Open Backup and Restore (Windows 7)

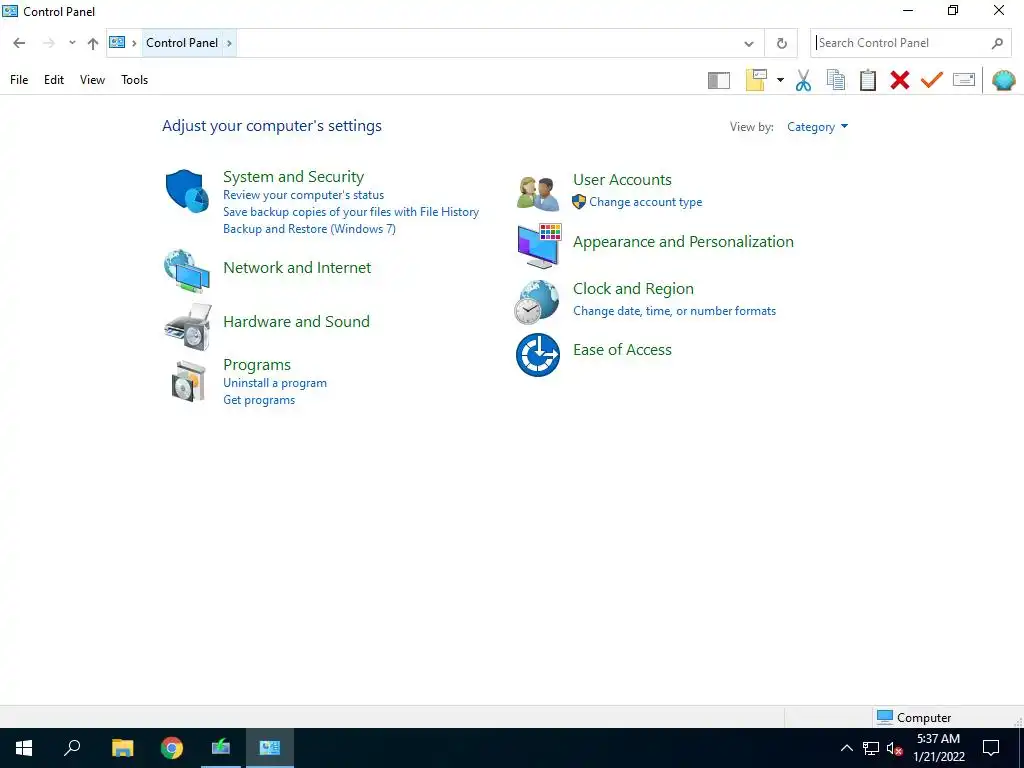[x=309, y=229]
